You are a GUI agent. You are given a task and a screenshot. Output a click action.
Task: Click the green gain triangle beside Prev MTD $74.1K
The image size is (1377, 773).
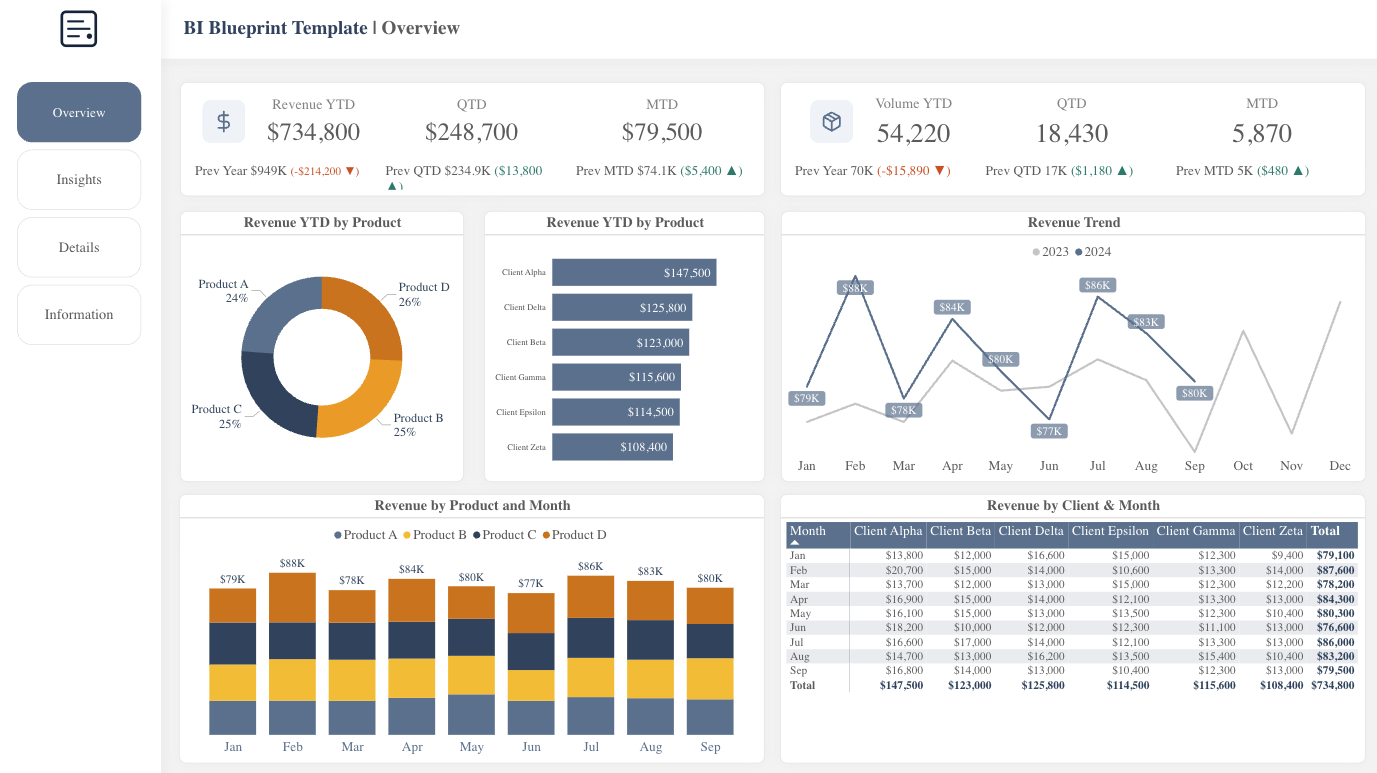735,170
